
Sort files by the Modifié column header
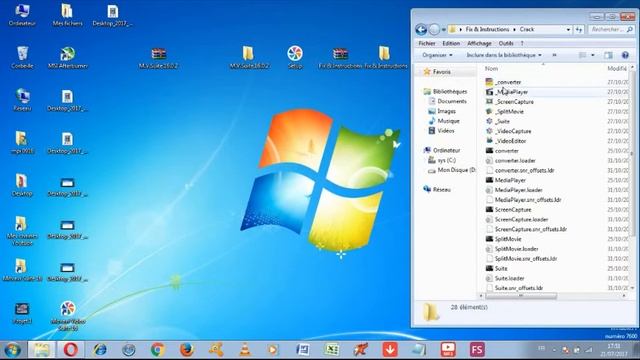[617, 69]
